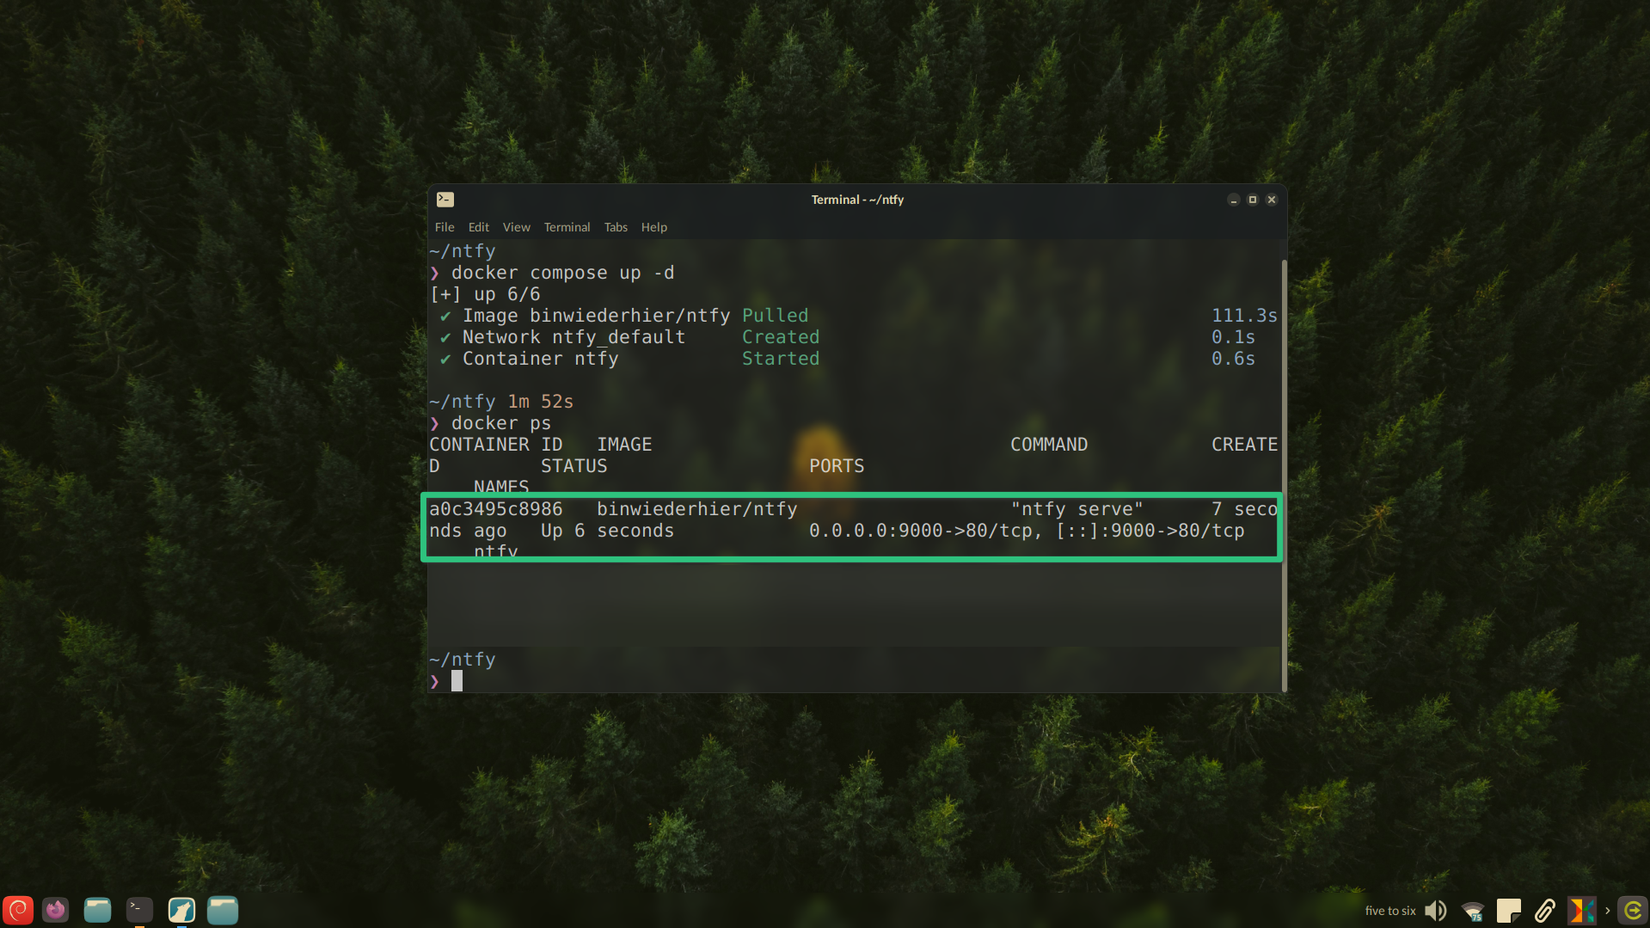Screen dimensions: 1650x928
Task: Open clipboard manager via paperclip tray icon
Action: tap(1546, 910)
